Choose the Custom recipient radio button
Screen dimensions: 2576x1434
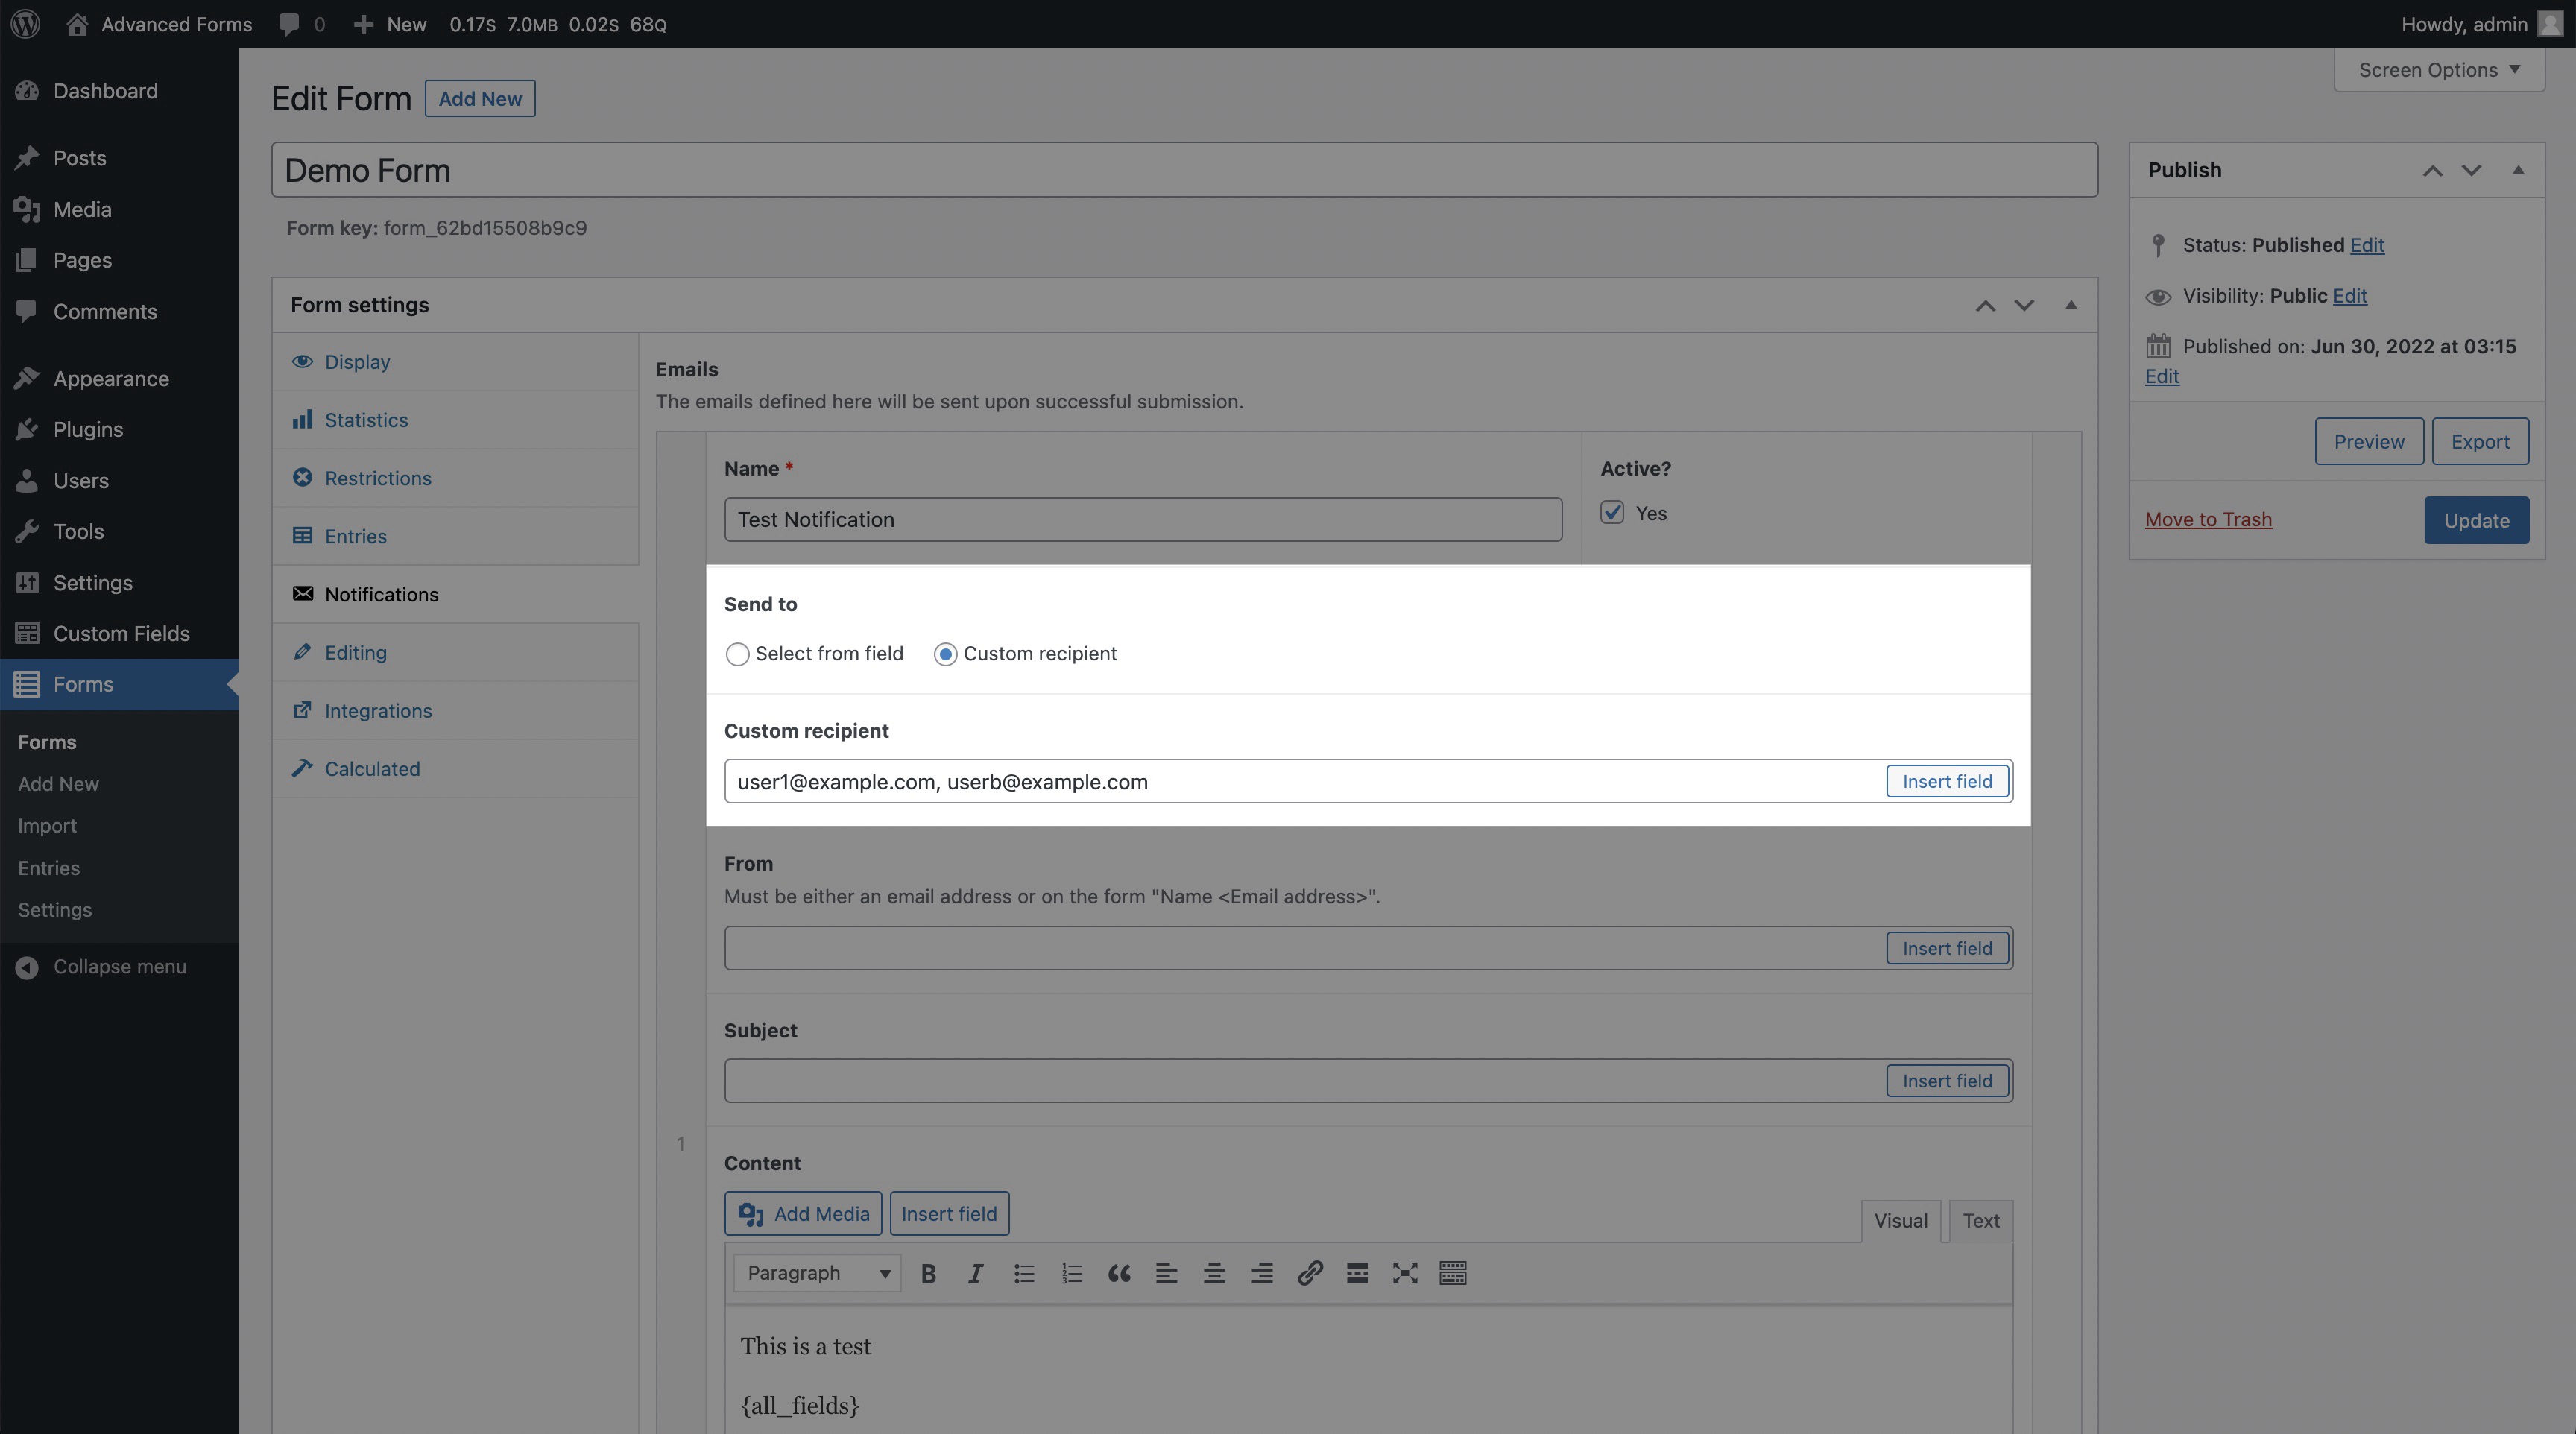point(945,654)
